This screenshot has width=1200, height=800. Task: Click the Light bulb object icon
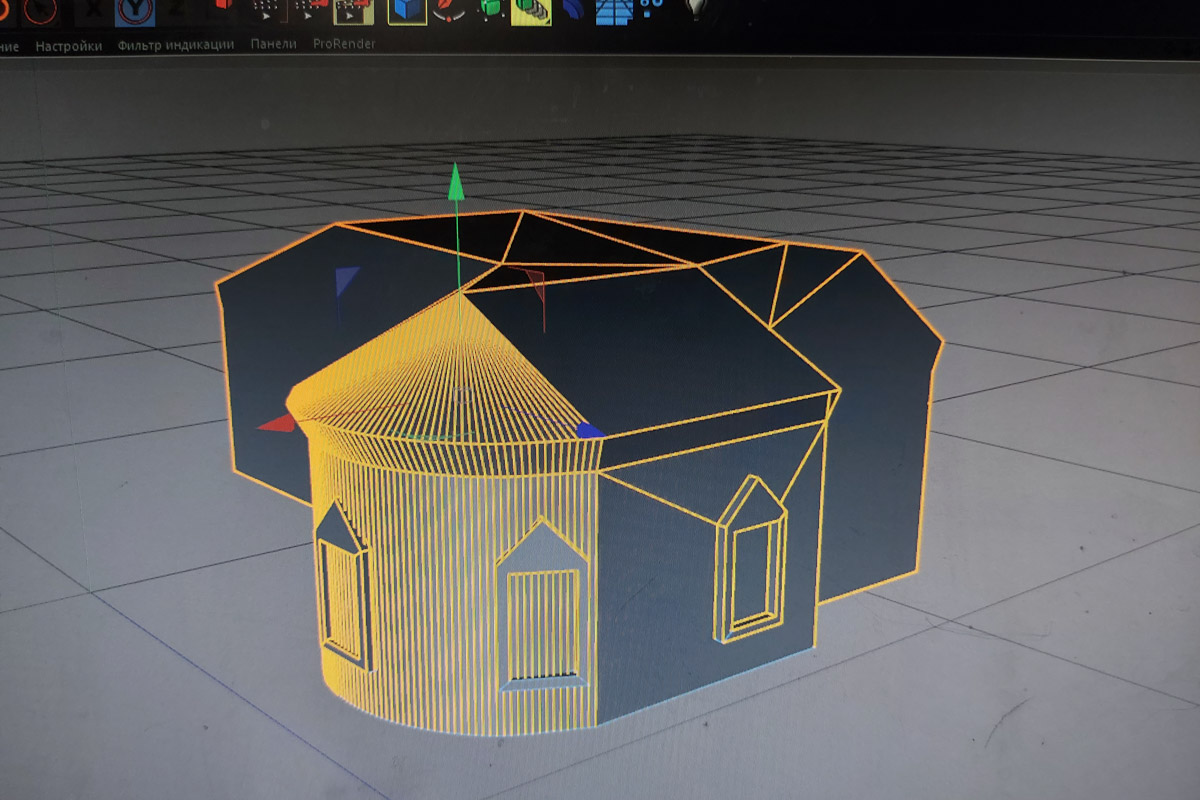pos(697,10)
